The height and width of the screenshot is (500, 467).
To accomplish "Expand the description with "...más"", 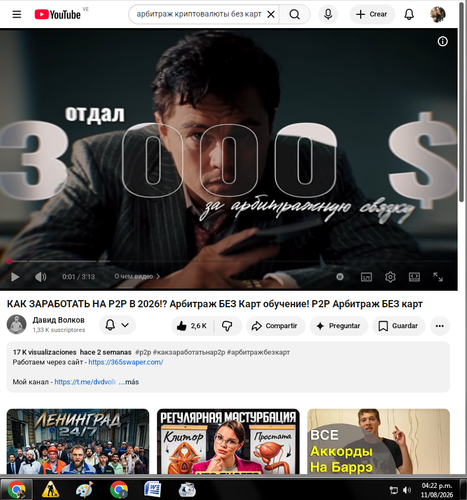I will click(129, 382).
